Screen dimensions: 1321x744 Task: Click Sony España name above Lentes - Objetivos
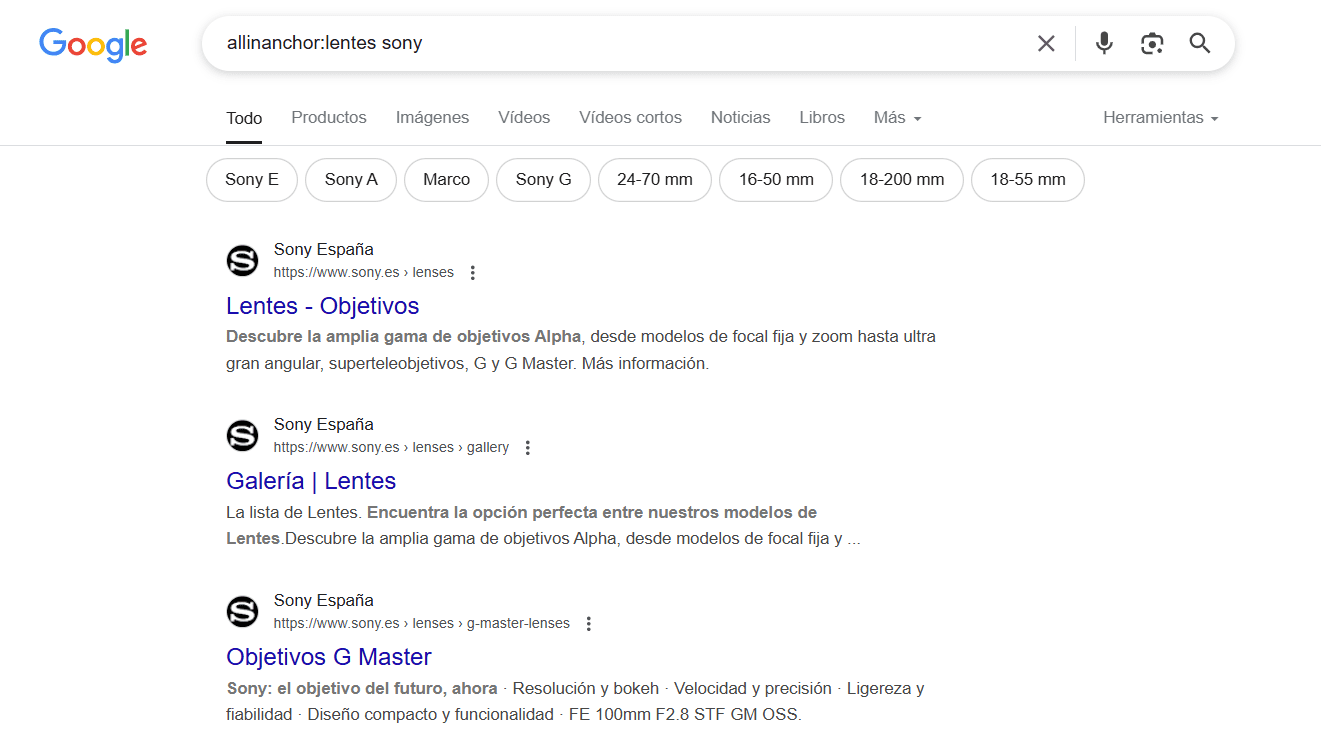[x=323, y=250]
